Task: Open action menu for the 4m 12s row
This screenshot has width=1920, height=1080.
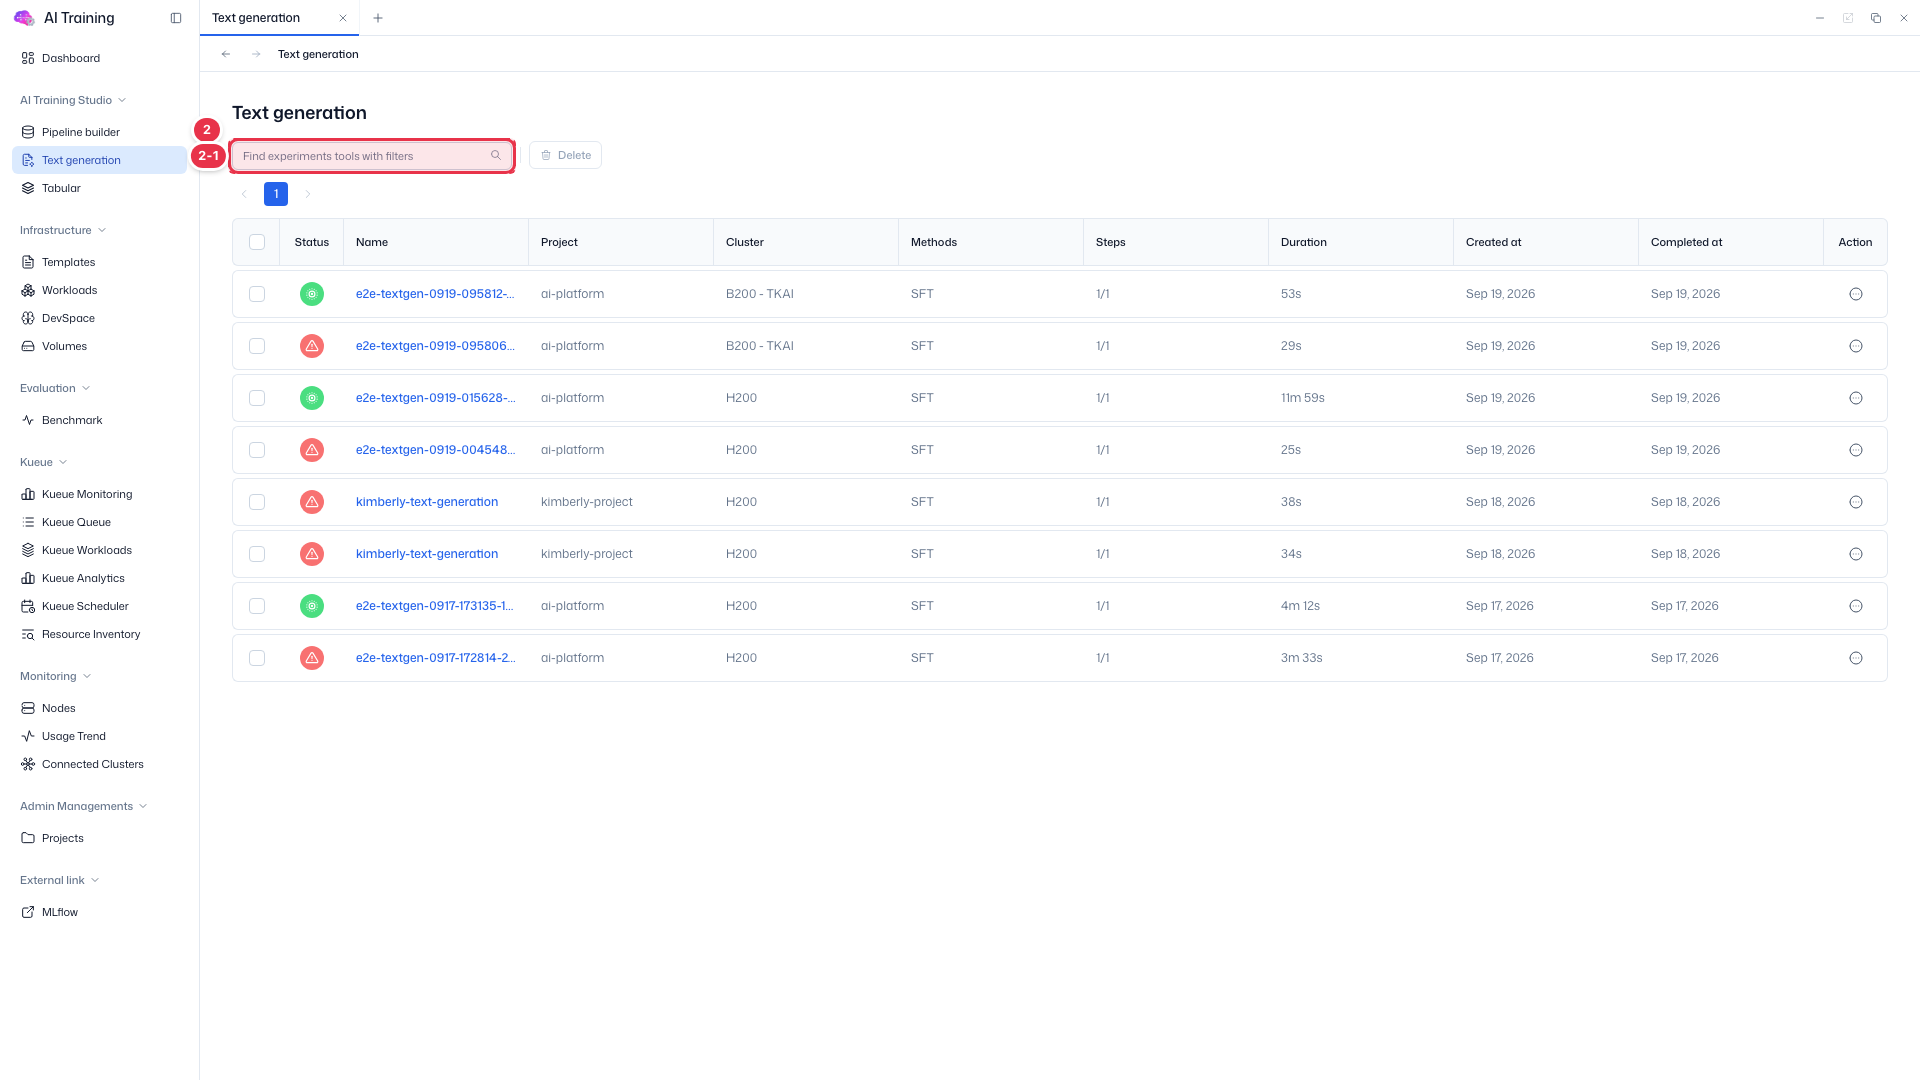Action: pos(1856,606)
